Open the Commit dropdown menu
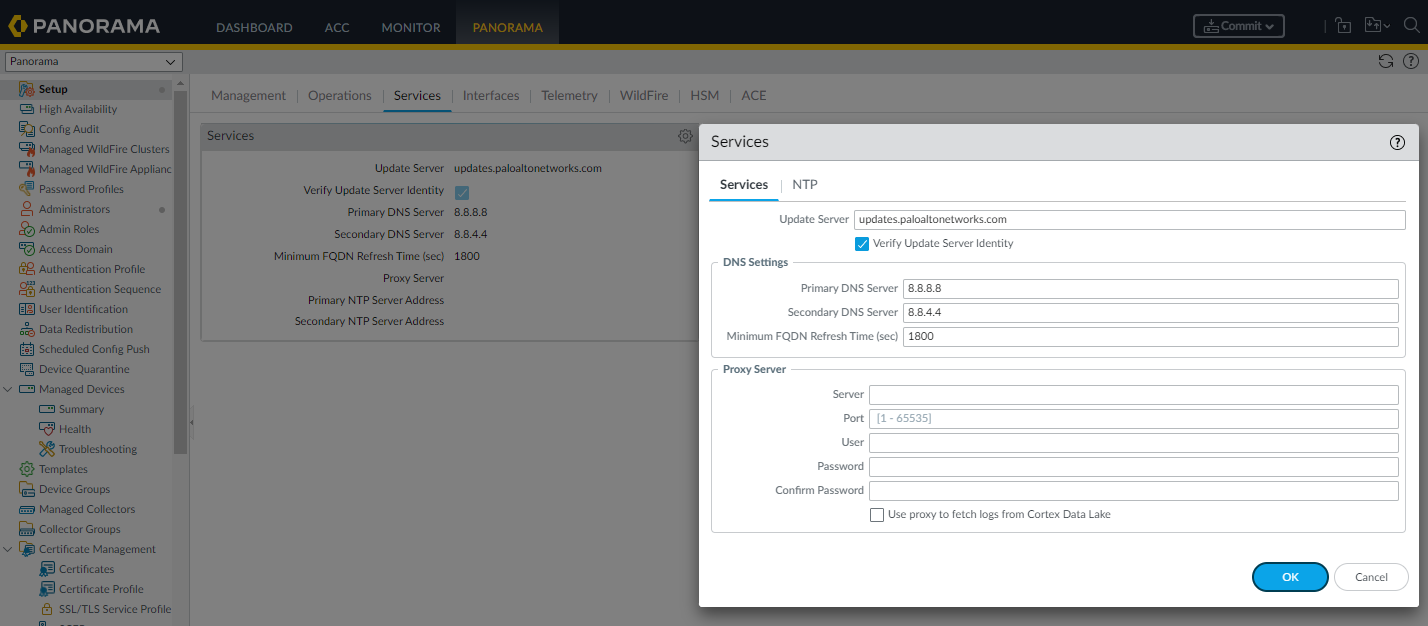Image resolution: width=1428 pixels, height=626 pixels. pos(1239,26)
